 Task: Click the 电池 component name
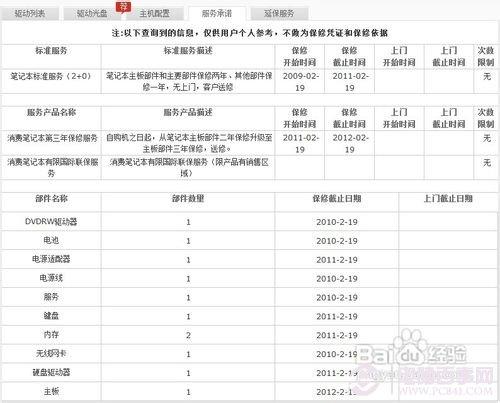pos(51,240)
